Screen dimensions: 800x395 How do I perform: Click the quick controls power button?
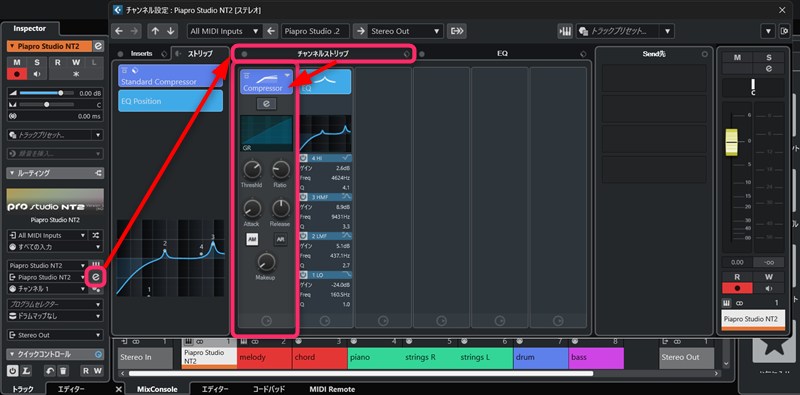[13, 371]
